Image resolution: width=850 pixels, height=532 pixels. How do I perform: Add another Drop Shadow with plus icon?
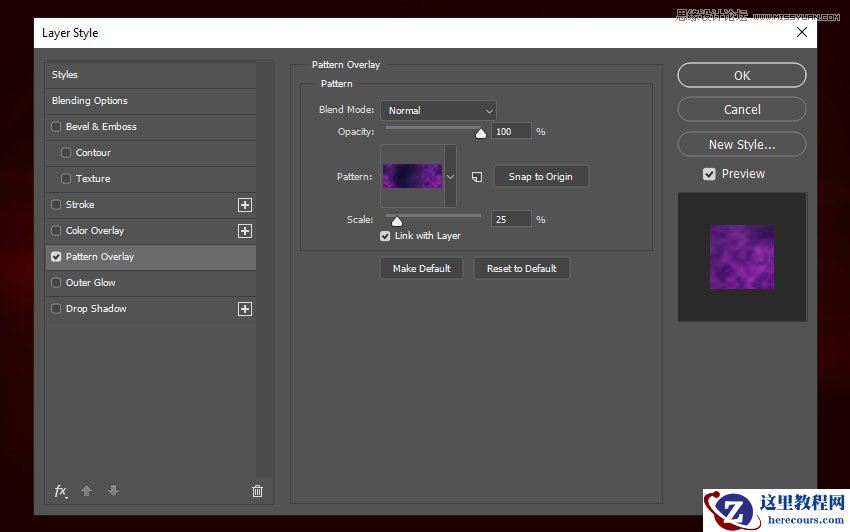tap(244, 309)
